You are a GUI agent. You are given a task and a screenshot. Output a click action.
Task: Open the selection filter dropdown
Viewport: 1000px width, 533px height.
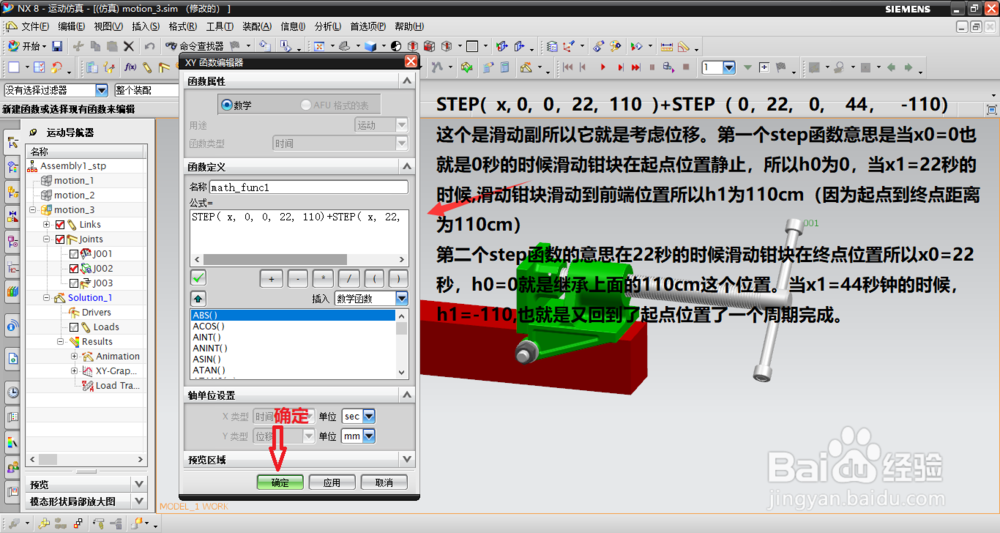pos(101,90)
